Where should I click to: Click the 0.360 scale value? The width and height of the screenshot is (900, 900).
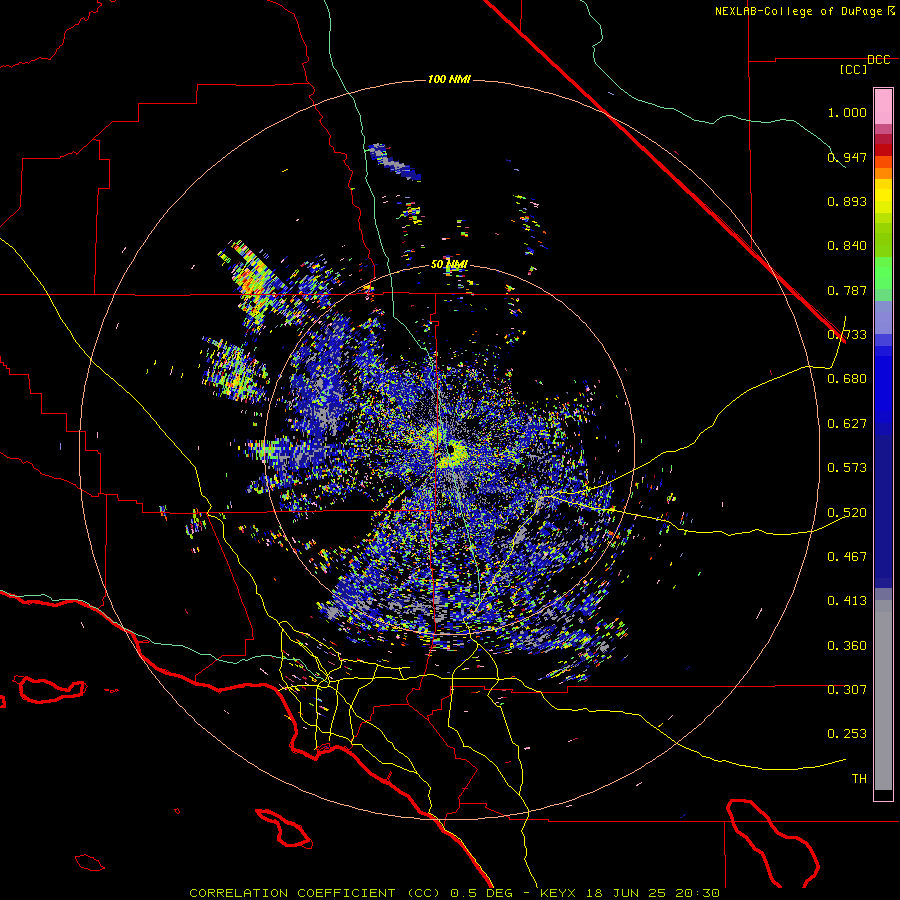click(x=847, y=646)
